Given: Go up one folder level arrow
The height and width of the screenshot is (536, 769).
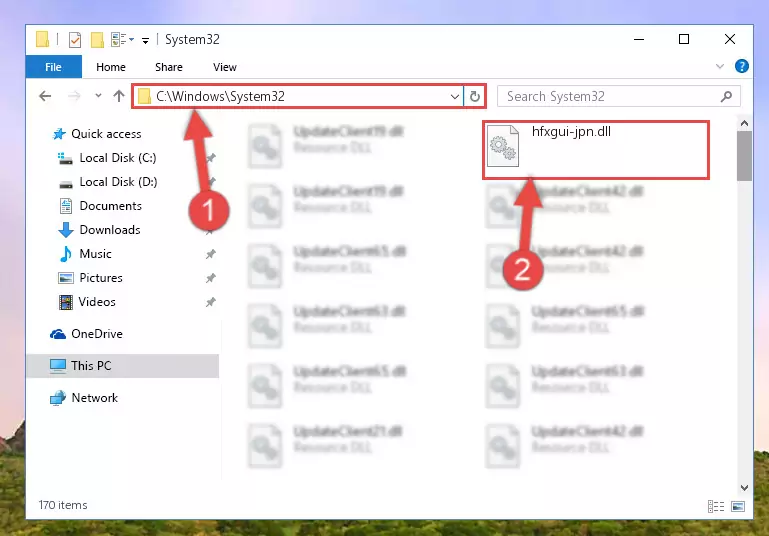Looking at the screenshot, I should click(119, 96).
